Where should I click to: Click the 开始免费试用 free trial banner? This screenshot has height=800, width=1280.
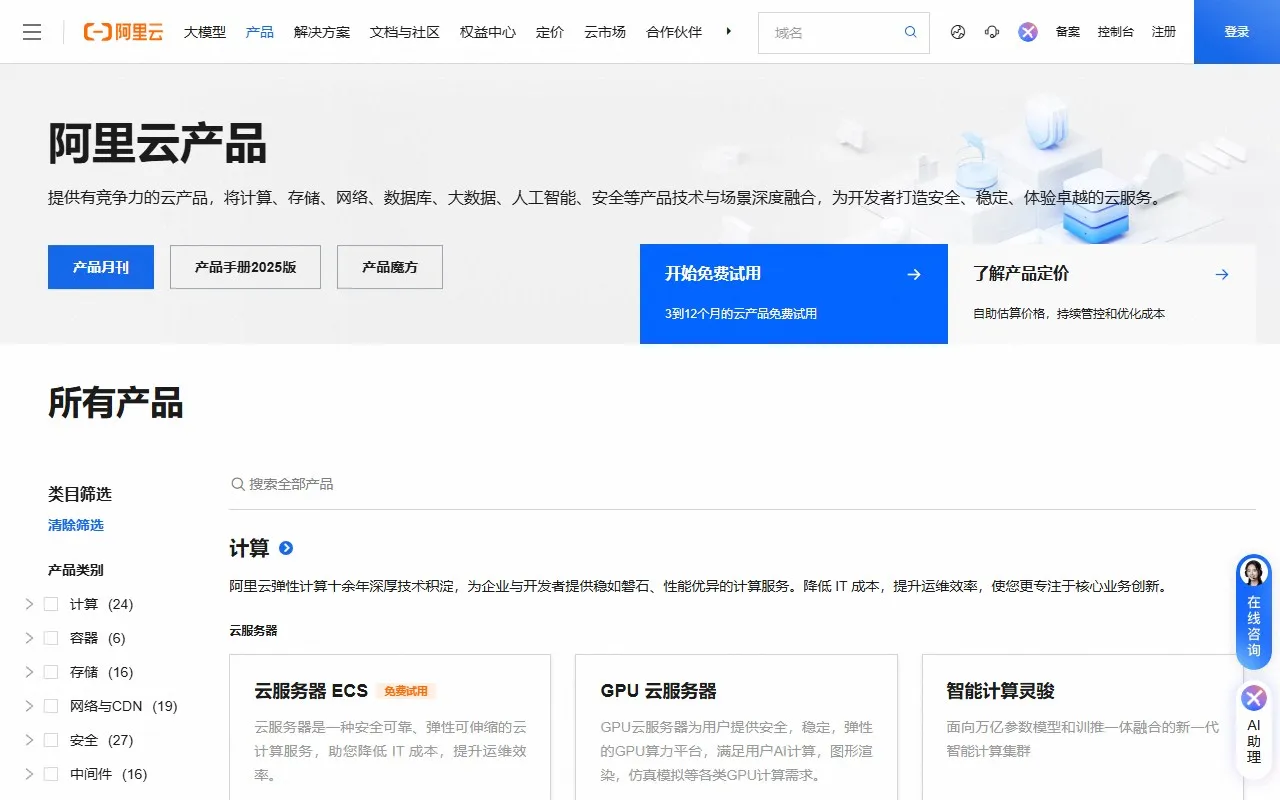point(793,293)
